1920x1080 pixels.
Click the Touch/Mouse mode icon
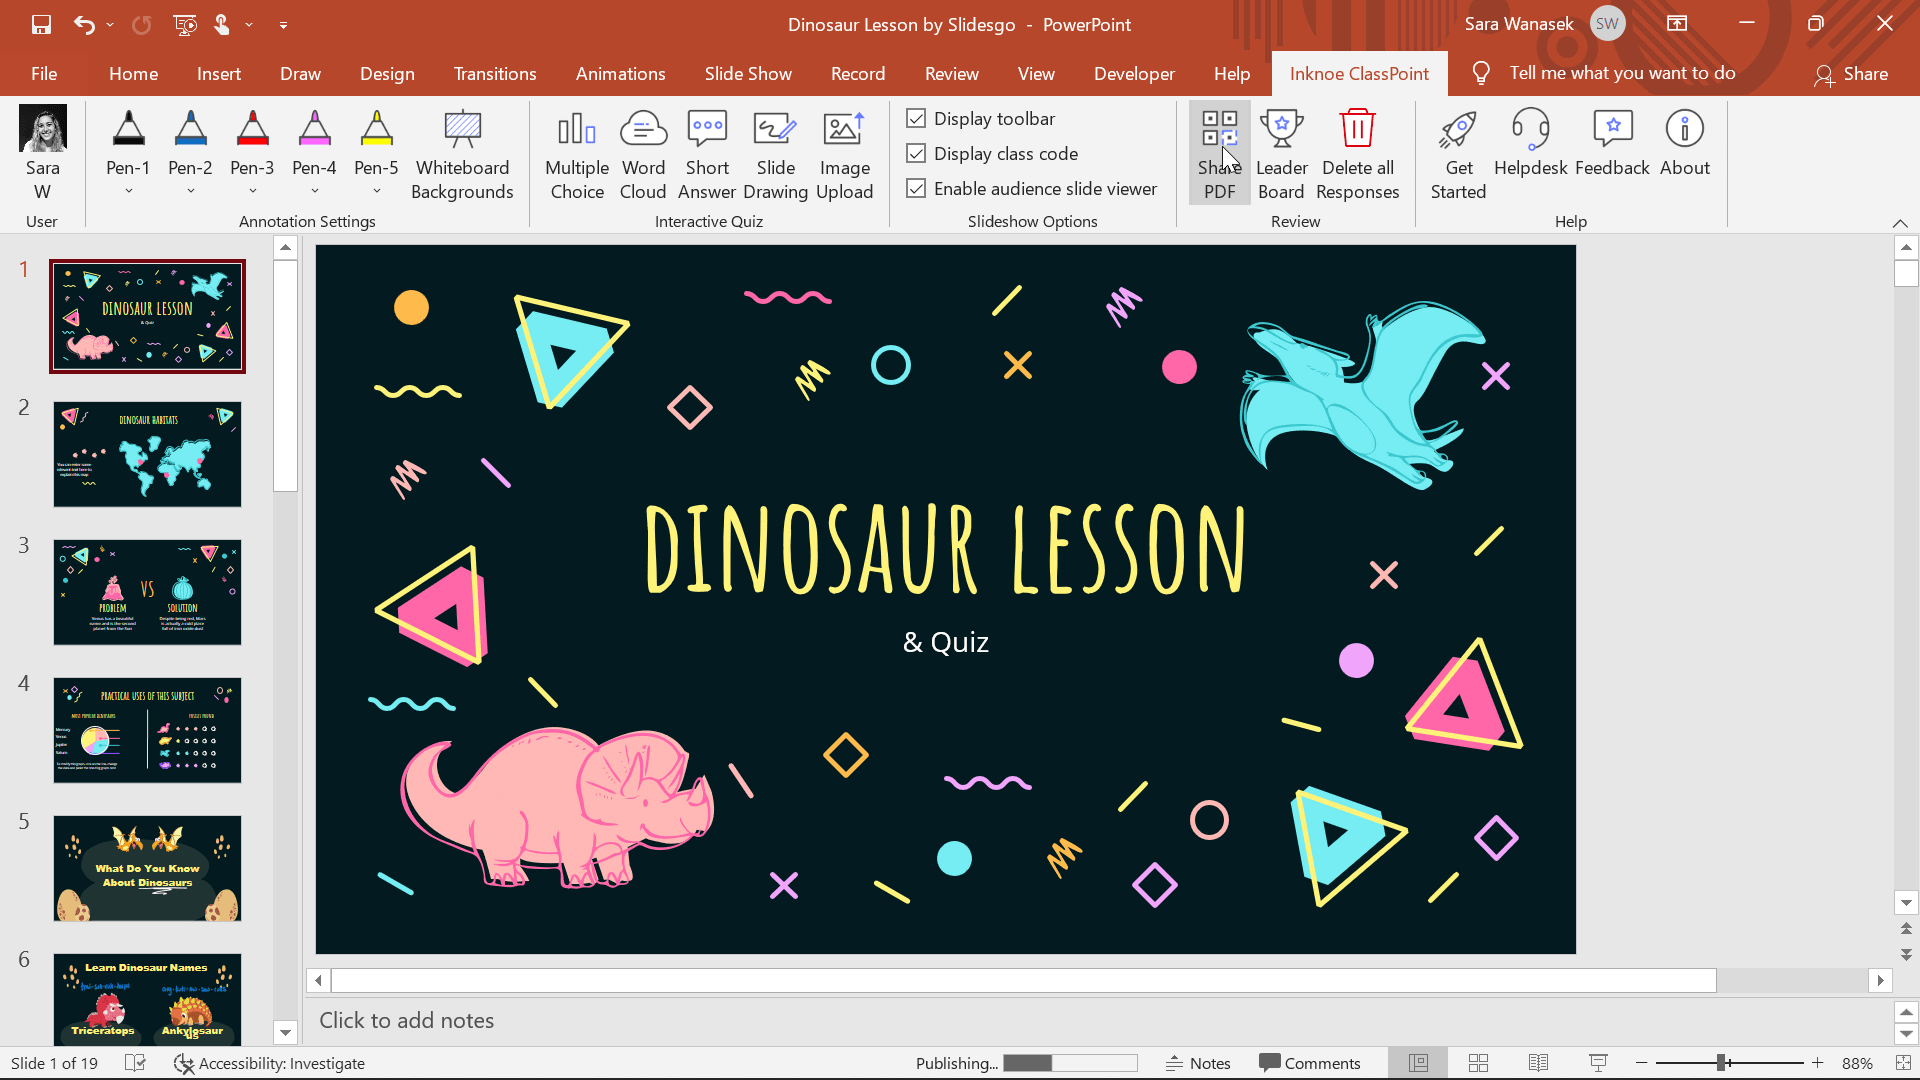[x=222, y=24]
